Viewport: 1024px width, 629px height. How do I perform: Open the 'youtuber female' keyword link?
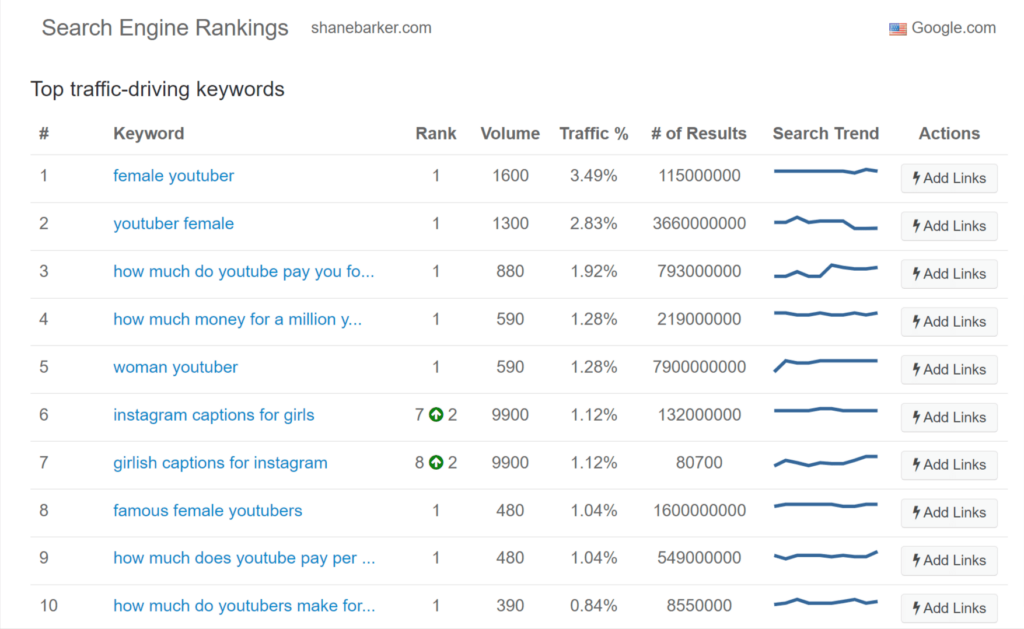pos(173,223)
